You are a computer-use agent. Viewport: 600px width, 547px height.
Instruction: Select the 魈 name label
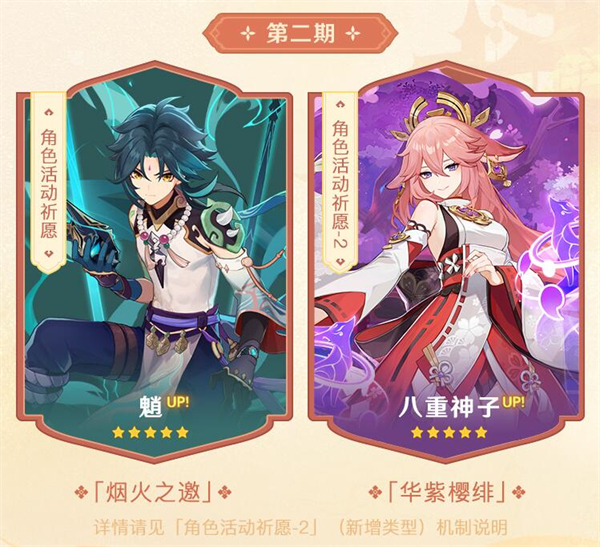click(151, 407)
